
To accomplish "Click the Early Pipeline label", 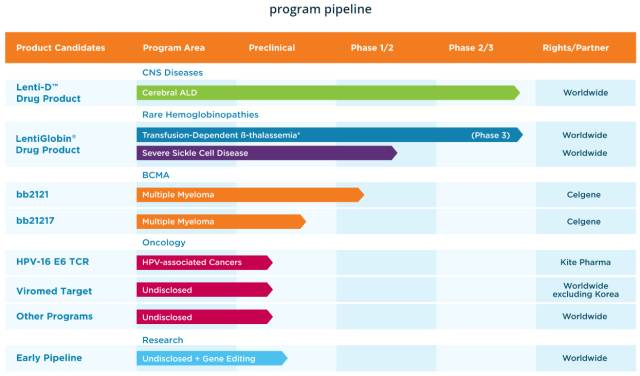I will coord(49,358).
